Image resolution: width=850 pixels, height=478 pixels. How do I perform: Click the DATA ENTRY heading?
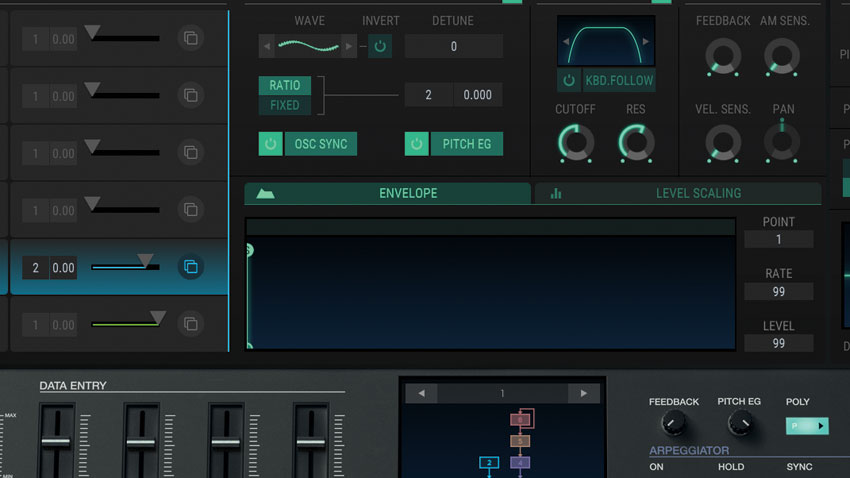pos(73,386)
